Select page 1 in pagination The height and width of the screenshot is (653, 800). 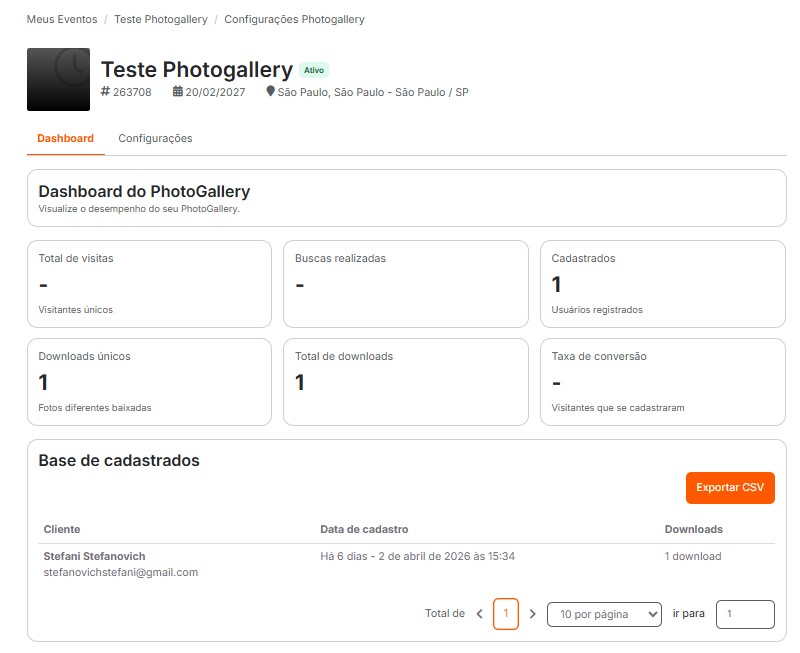point(506,614)
